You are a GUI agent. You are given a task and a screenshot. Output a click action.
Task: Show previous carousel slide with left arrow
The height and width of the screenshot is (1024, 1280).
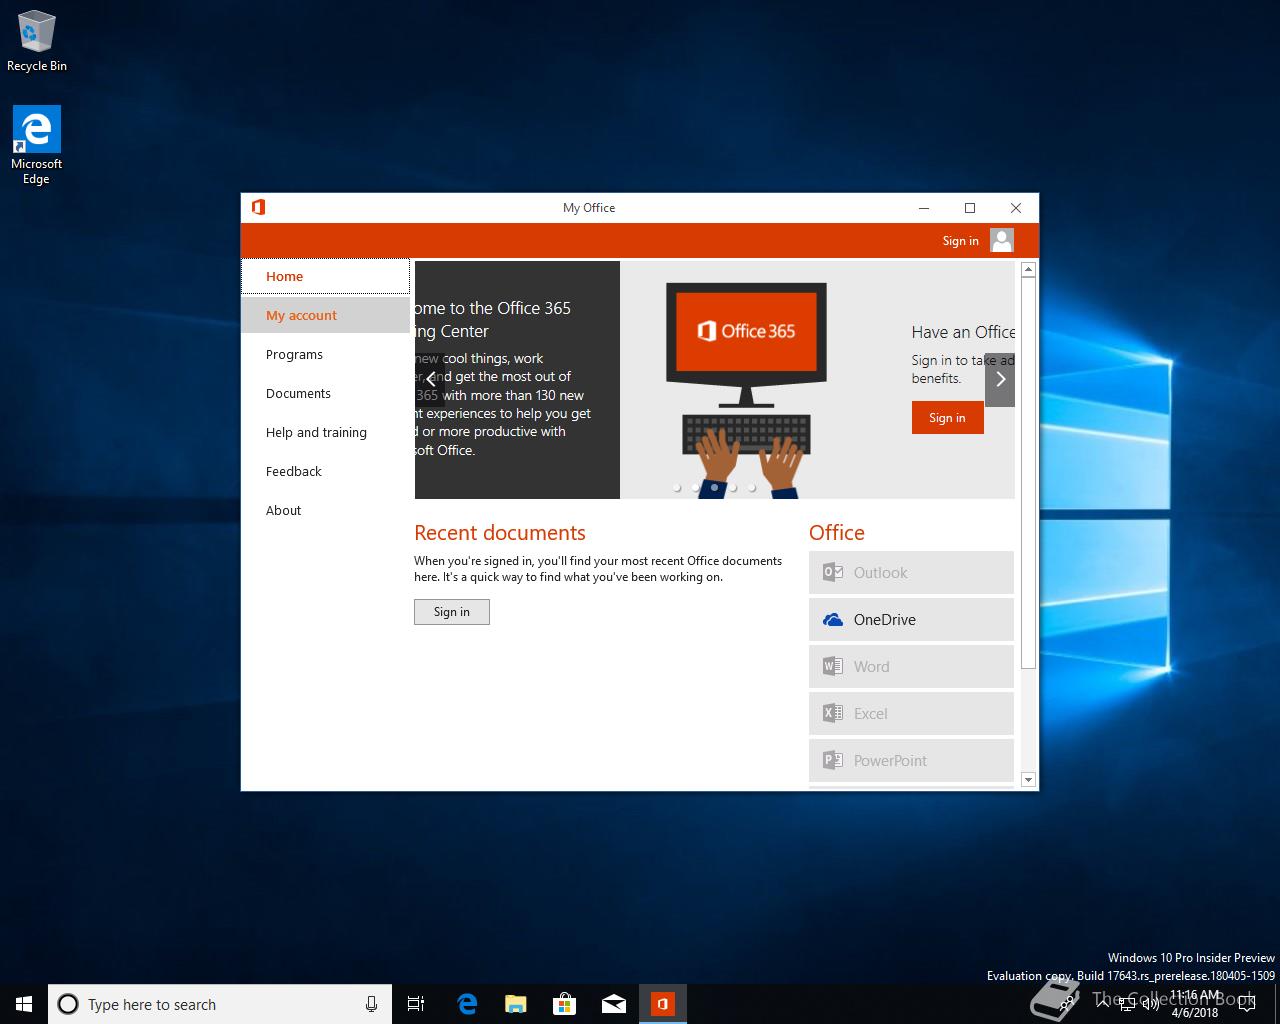(431, 380)
